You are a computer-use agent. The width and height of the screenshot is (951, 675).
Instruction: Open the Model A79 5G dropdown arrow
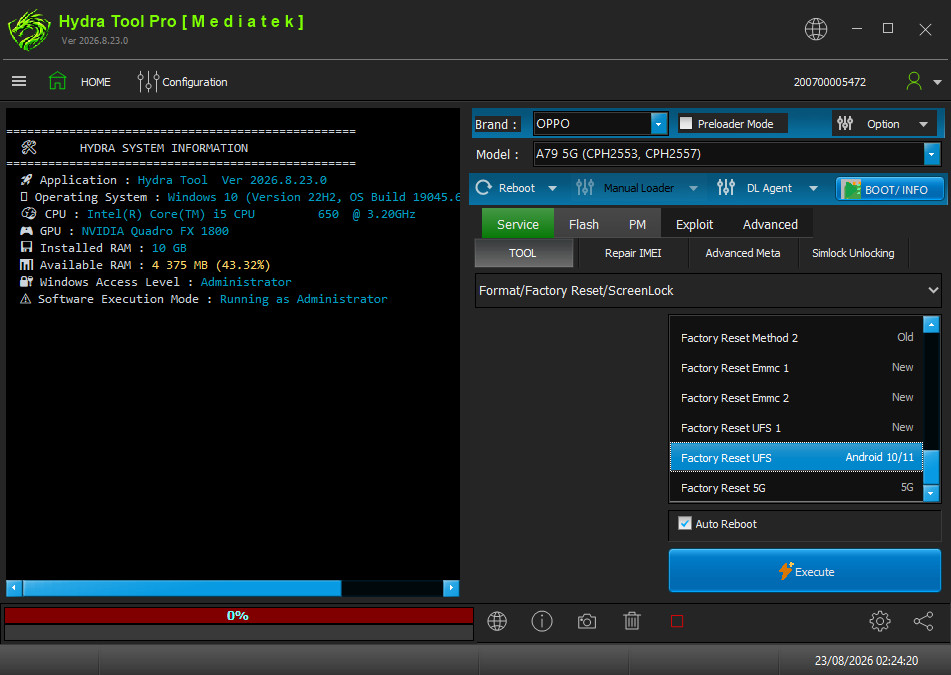pos(932,154)
